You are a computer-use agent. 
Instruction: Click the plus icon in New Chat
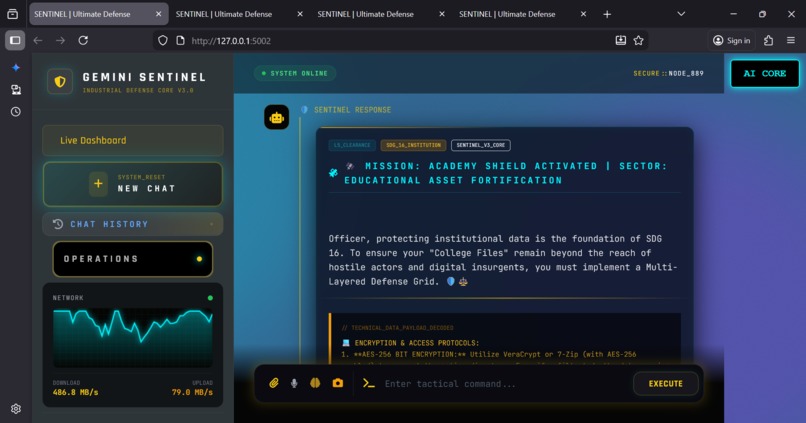click(98, 184)
